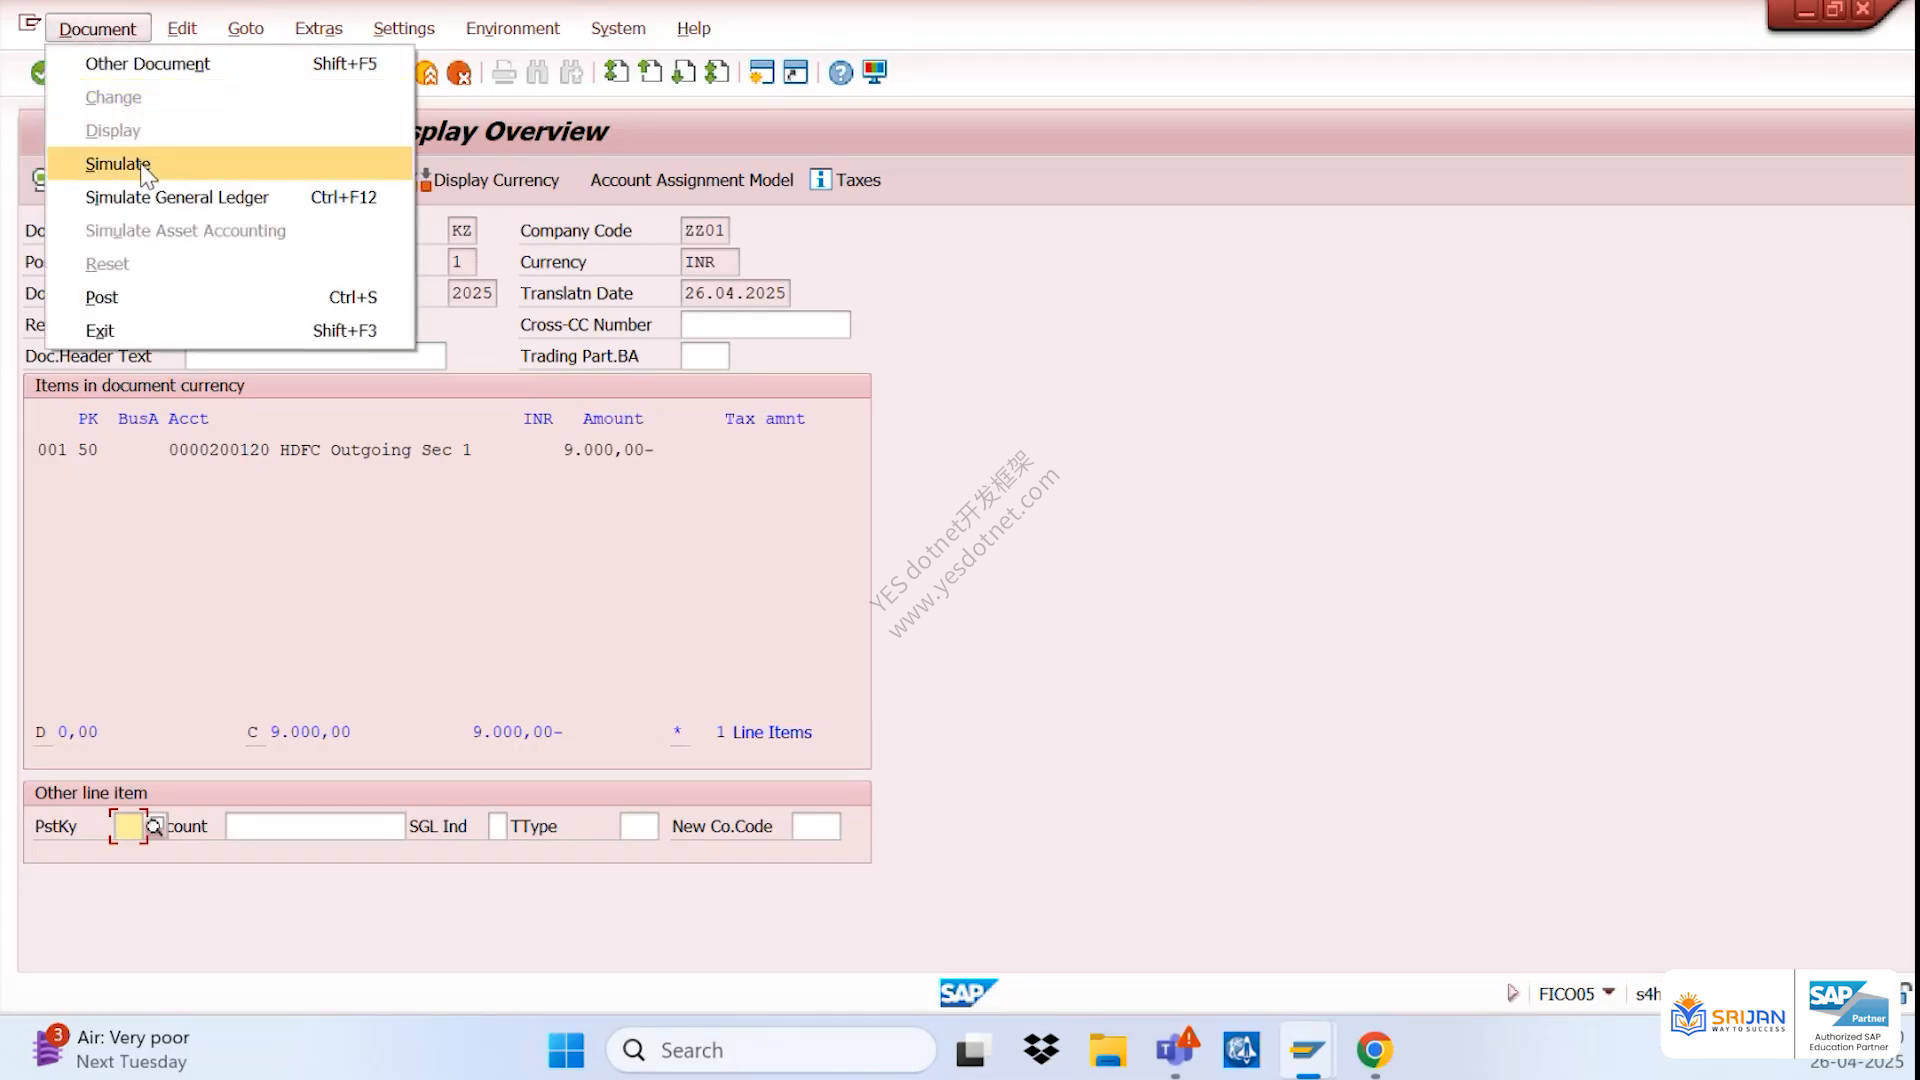1920x1080 pixels.
Task: Click Account Assignment Model button
Action: pos(691,180)
